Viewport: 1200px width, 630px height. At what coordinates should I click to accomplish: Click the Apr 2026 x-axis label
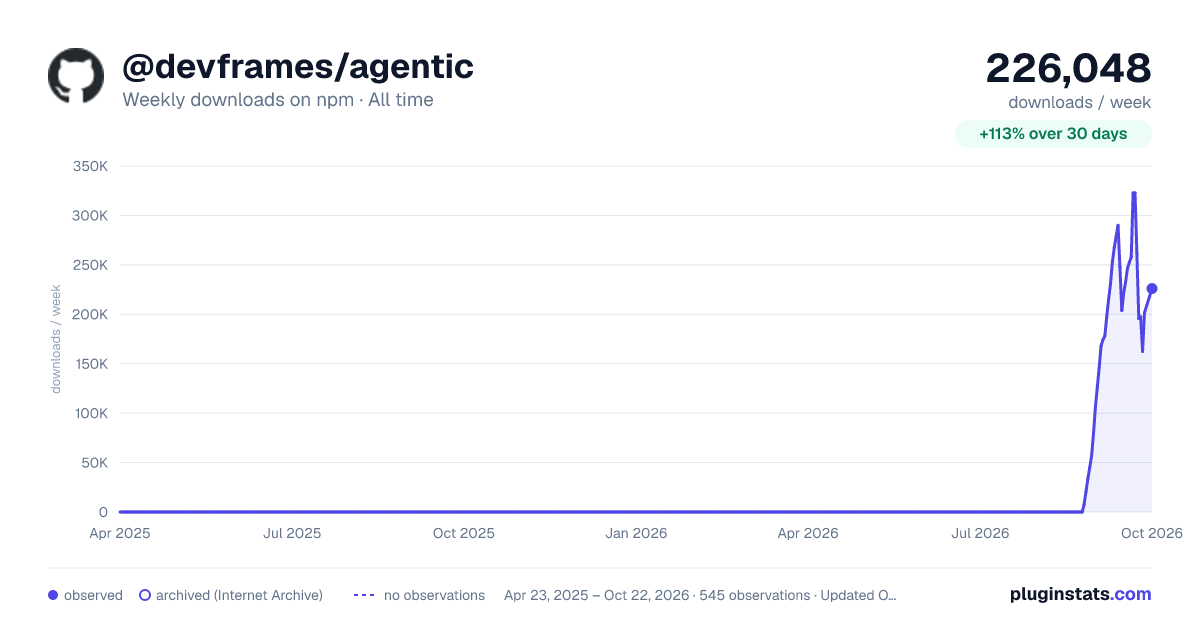pyautogui.click(x=808, y=533)
